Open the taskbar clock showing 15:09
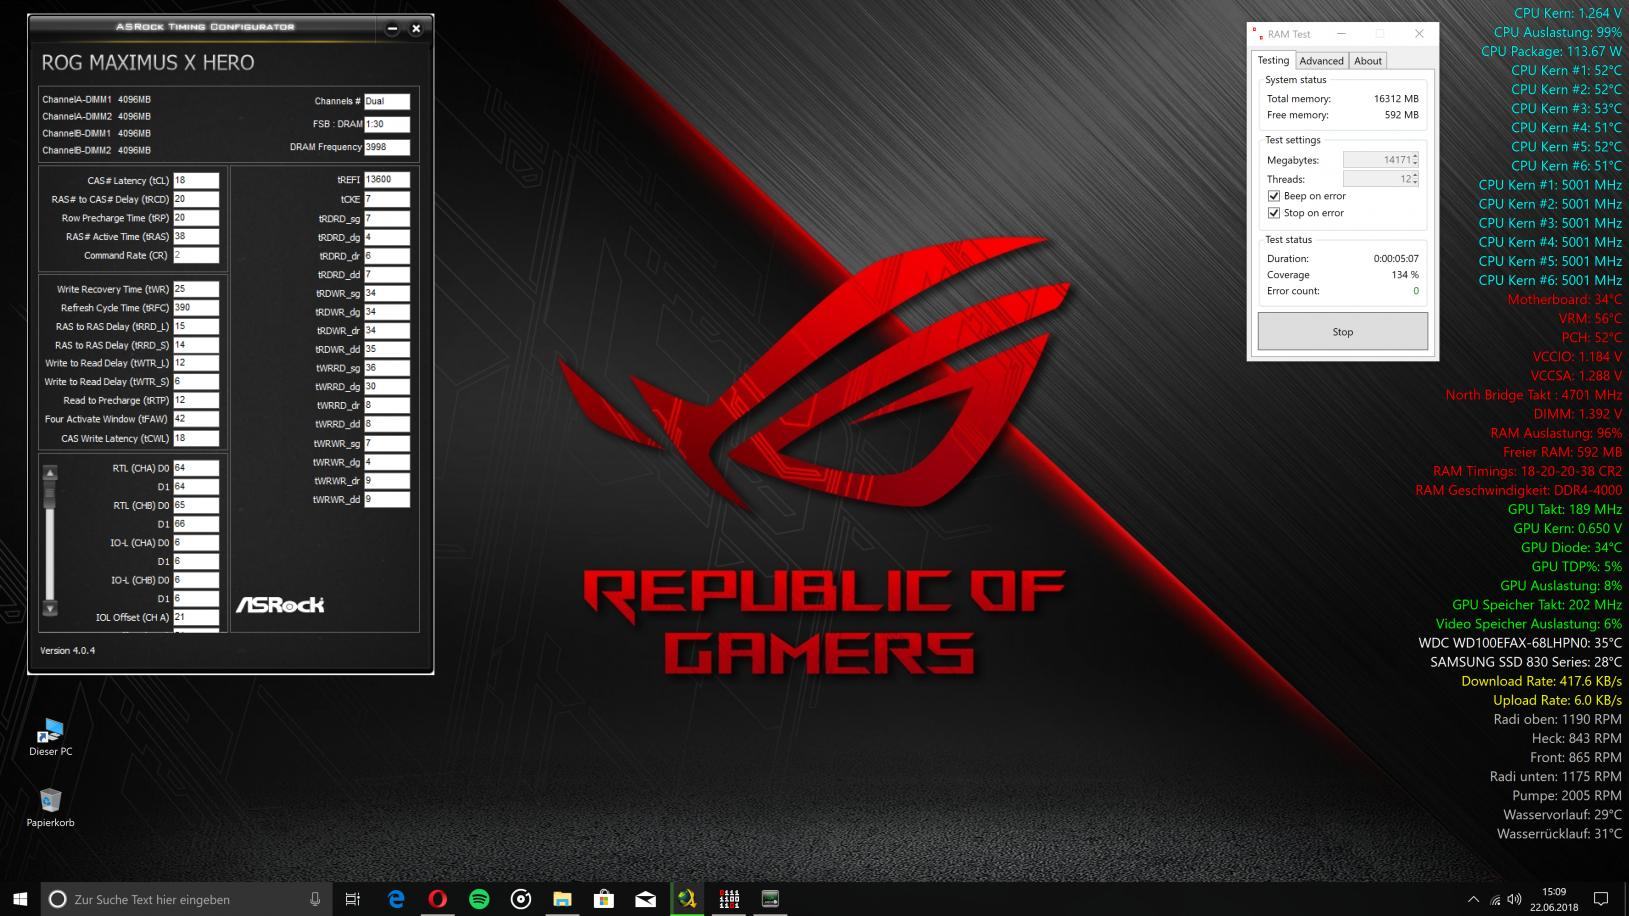 [1554, 899]
